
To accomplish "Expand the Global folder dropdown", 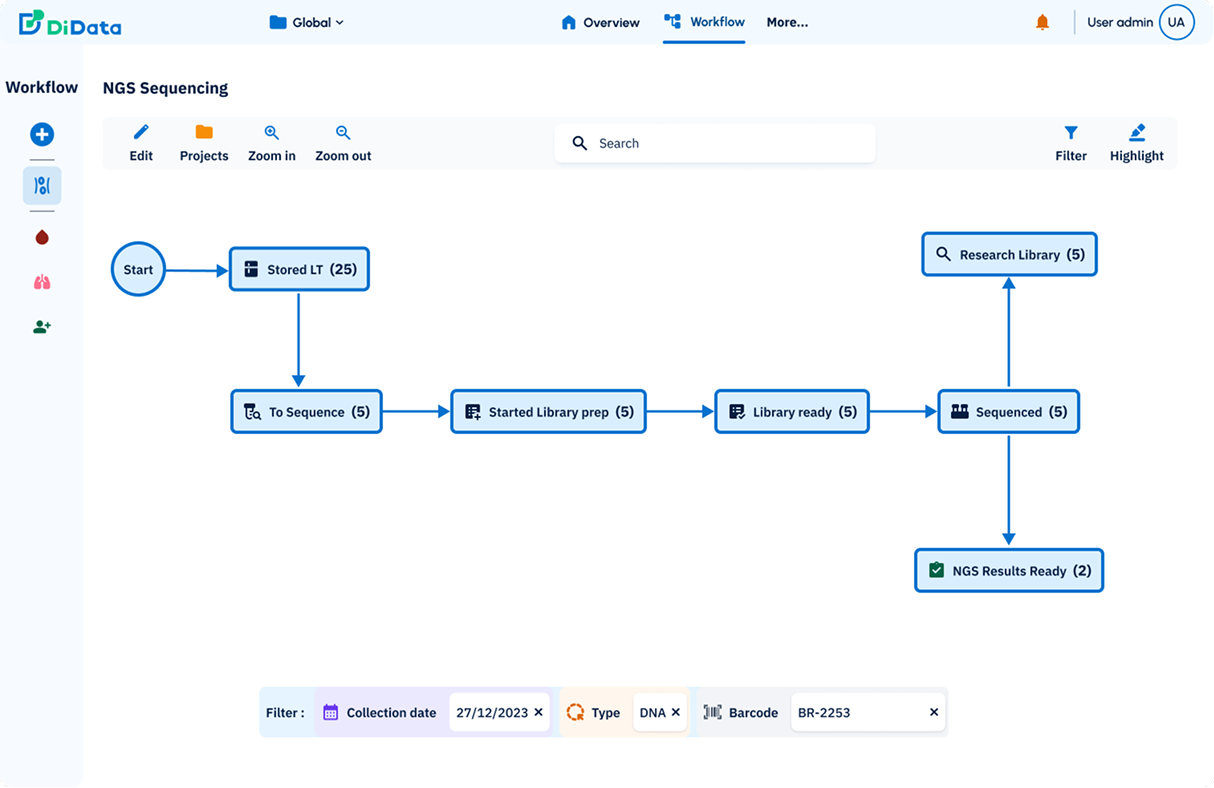I will coord(307,22).
